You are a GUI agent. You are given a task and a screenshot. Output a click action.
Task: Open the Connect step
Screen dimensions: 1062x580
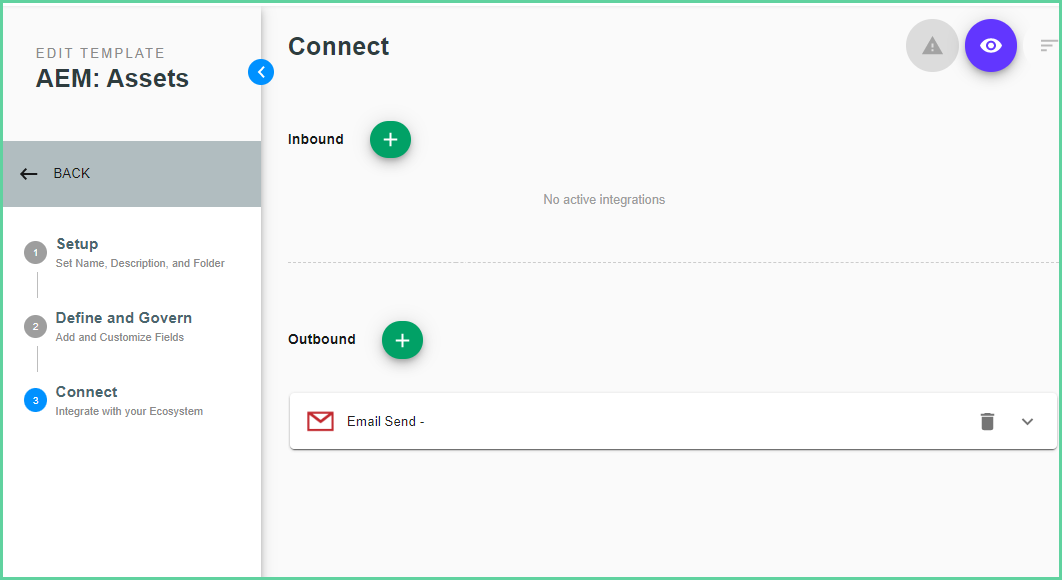tap(87, 392)
